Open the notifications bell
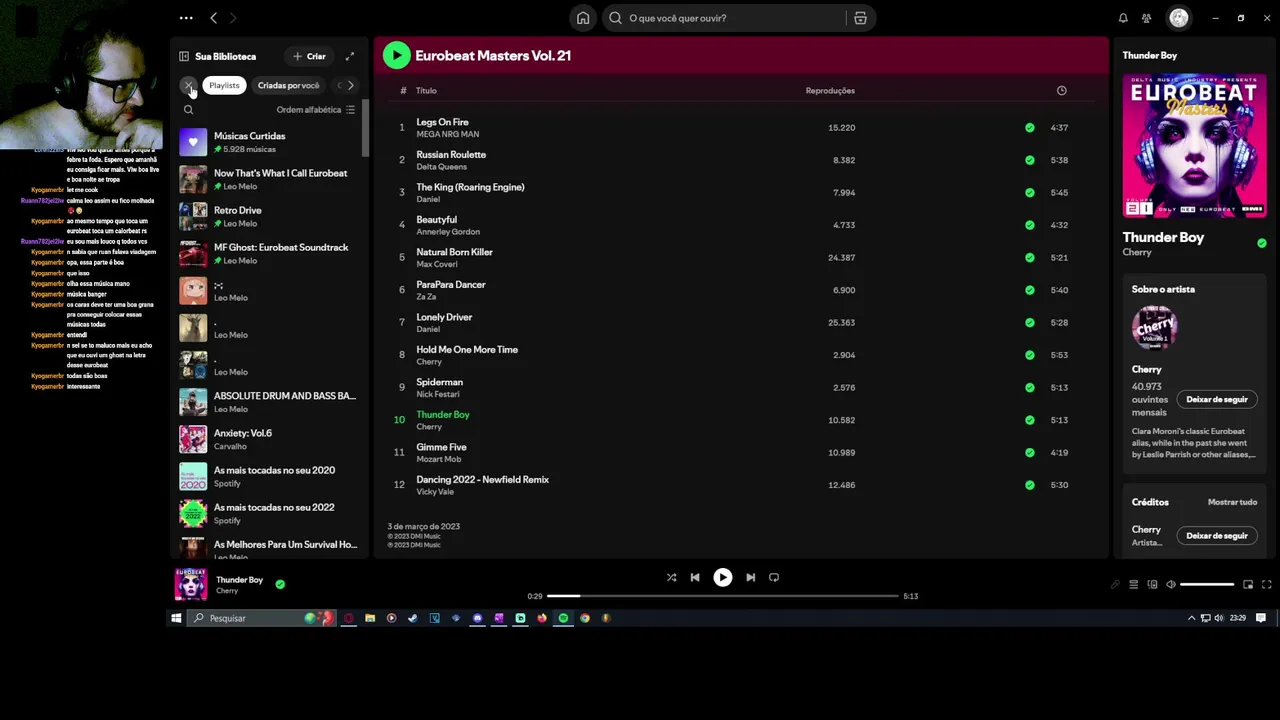The height and width of the screenshot is (720, 1280). pyautogui.click(x=1123, y=18)
